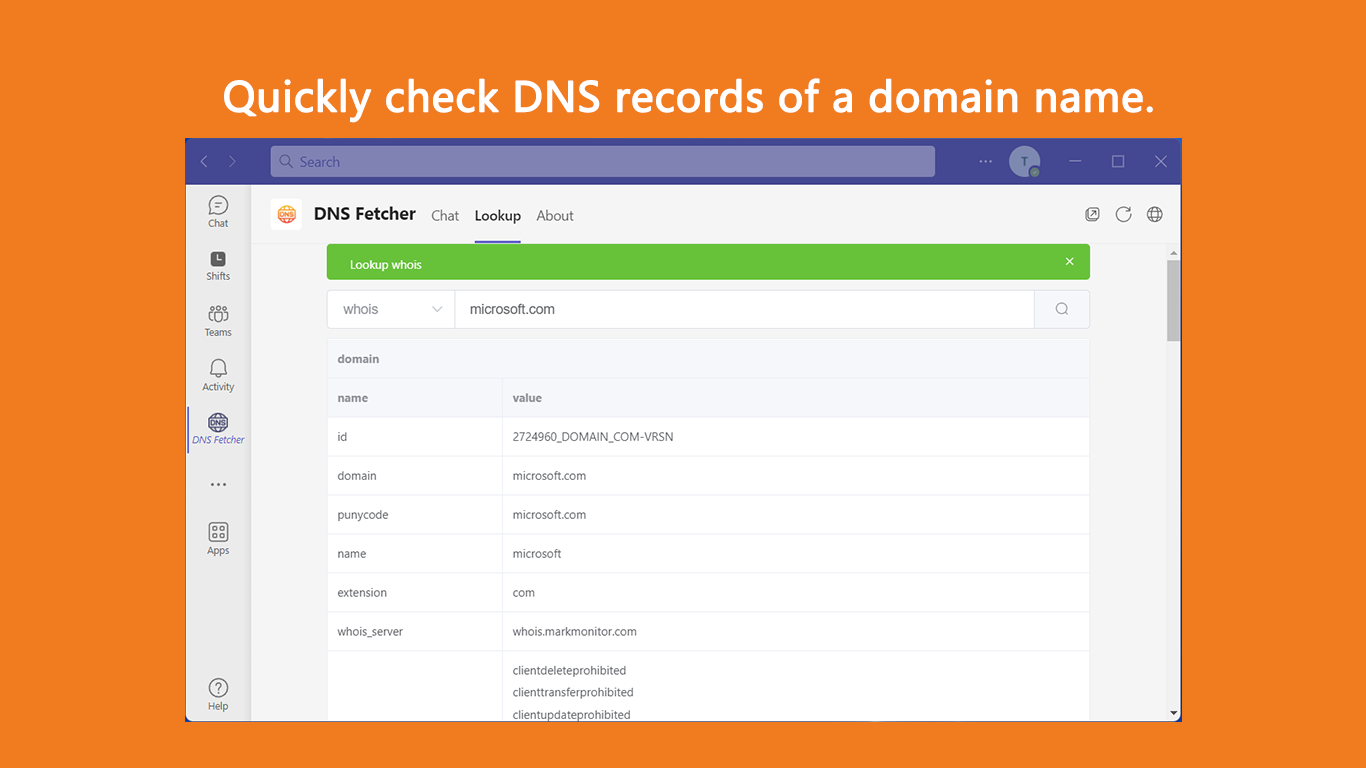Click the clienttransferprohibited status text
Screen dimensions: 1366x768
(x=573, y=692)
